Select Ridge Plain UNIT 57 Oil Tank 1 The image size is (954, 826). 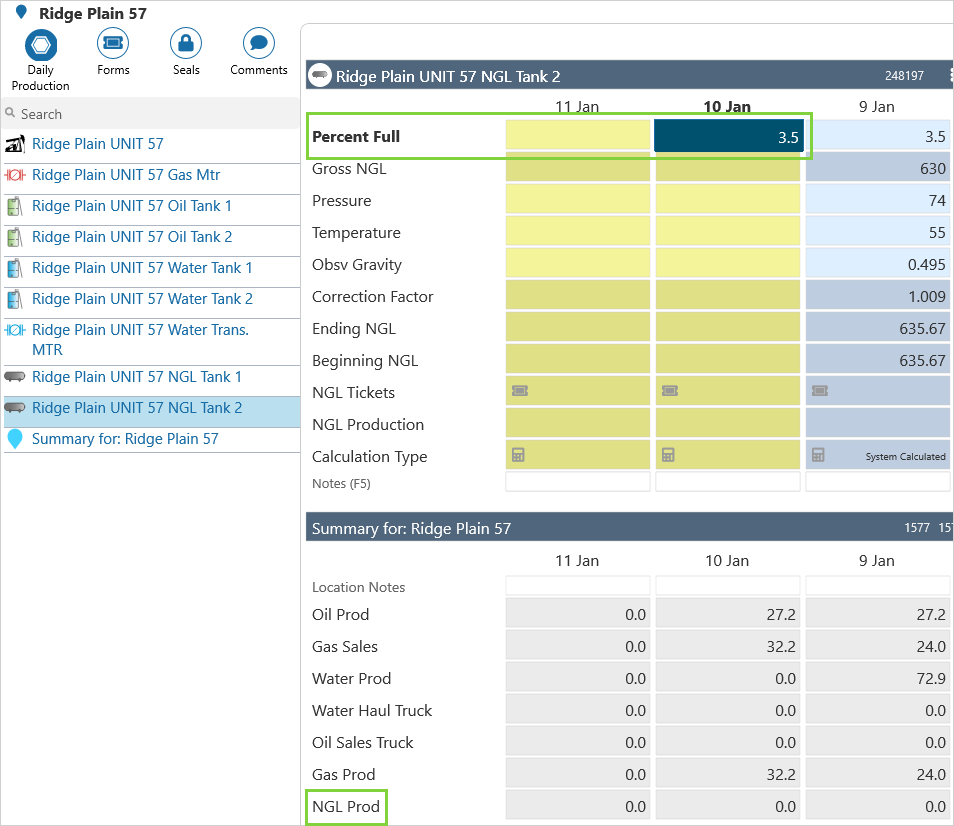(132, 206)
